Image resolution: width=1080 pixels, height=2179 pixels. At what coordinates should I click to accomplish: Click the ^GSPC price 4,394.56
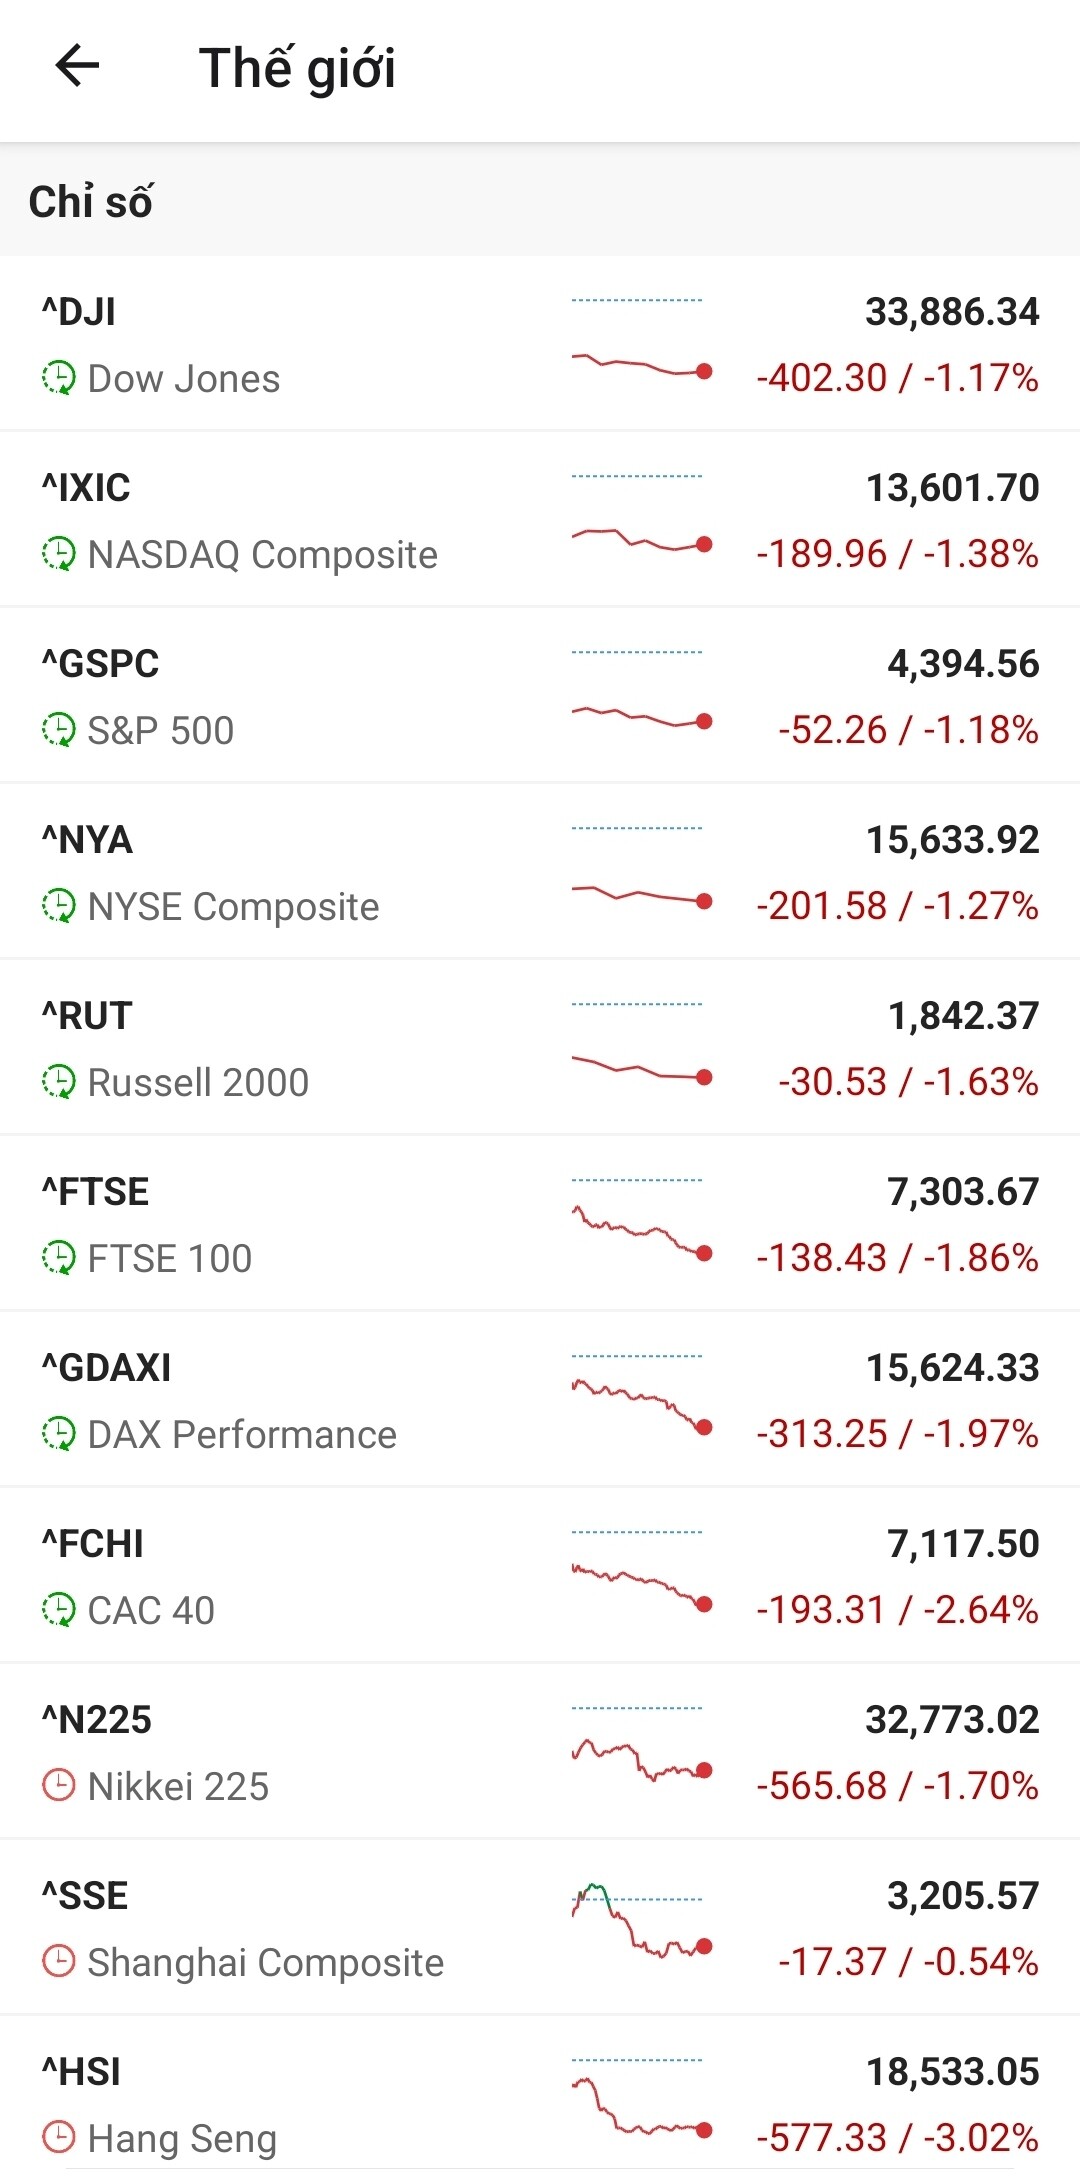click(962, 664)
